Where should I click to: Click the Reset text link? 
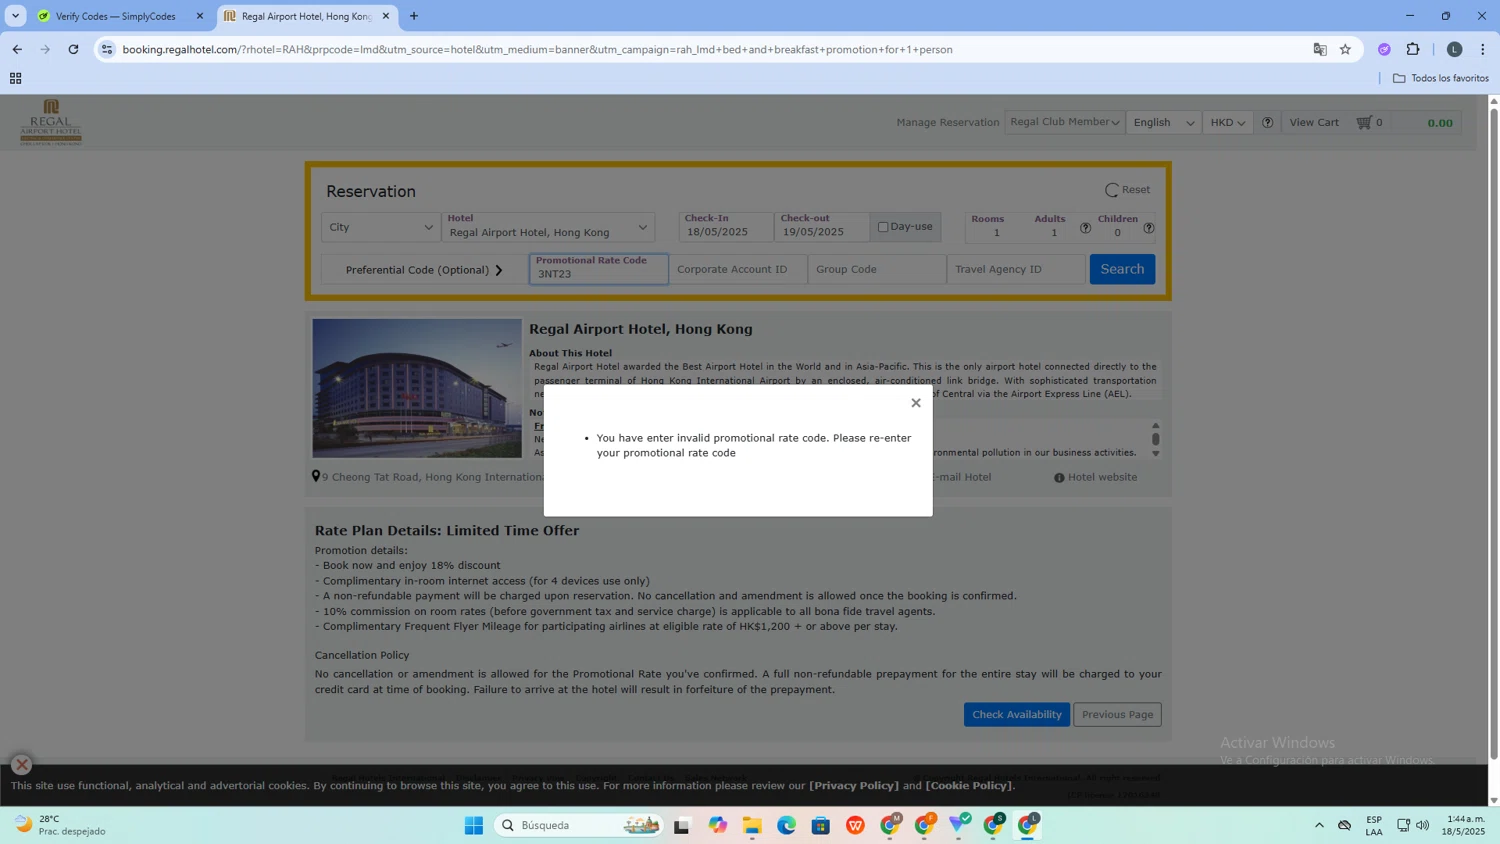click(1135, 190)
